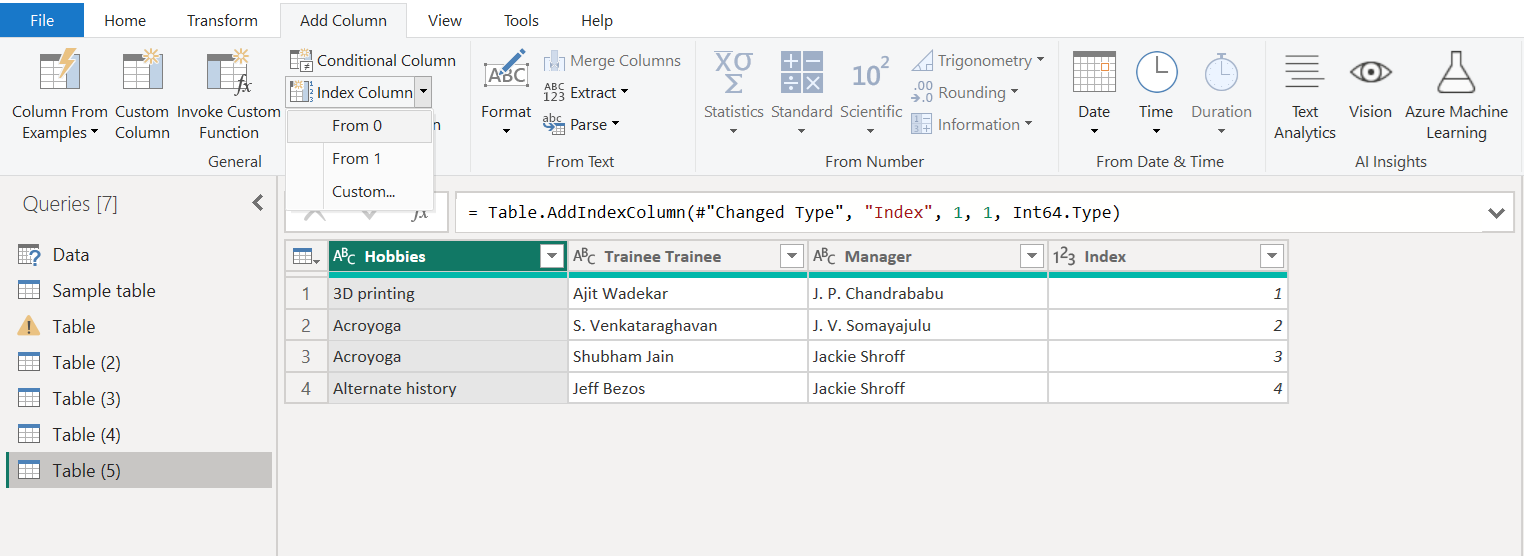This screenshot has height=556, width=1524.
Task: Click the Index column 123 type icon
Action: (1064, 257)
